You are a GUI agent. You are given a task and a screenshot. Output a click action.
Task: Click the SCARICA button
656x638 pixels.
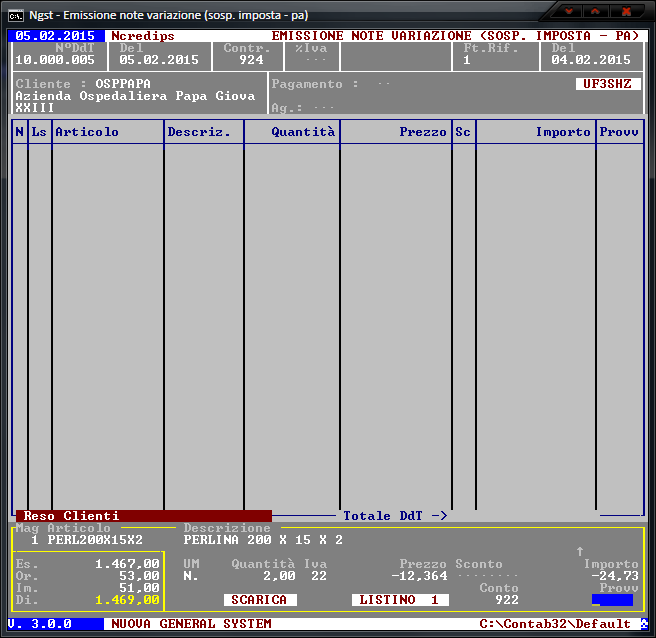tap(260, 600)
